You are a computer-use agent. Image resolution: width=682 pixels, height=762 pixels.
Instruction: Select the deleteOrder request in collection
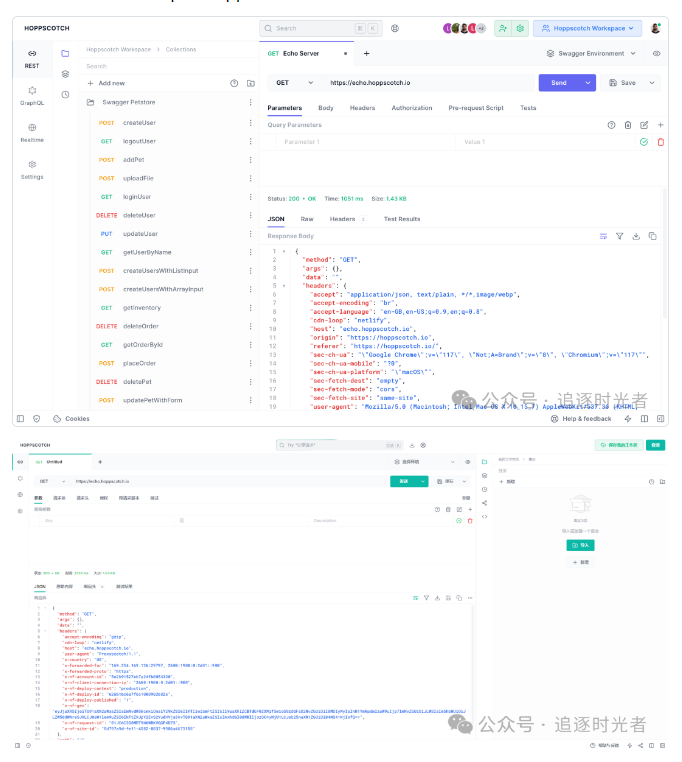[x=140, y=326]
